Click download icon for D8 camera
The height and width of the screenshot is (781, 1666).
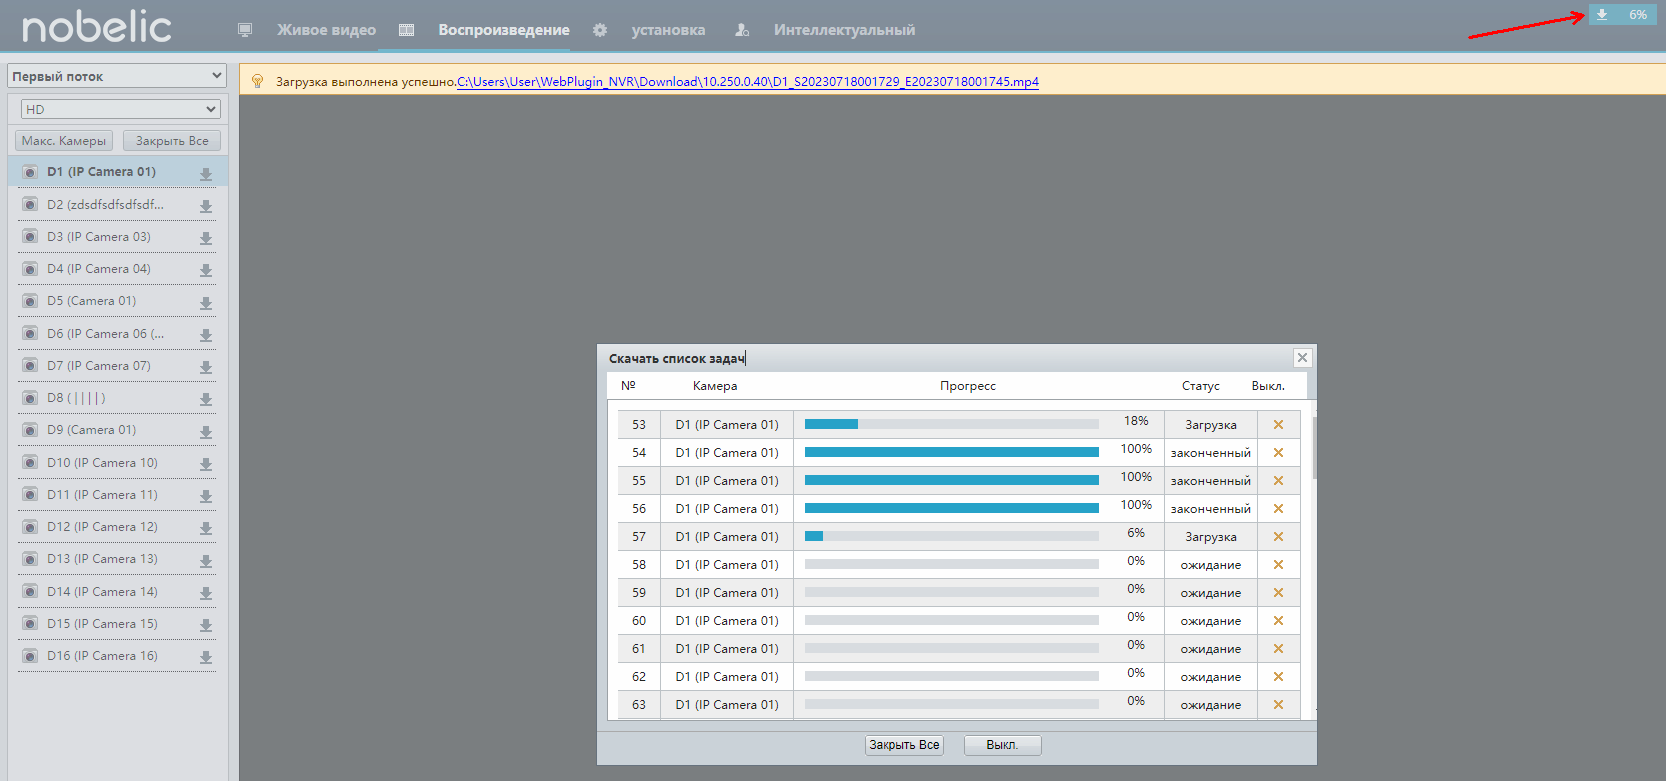[x=206, y=399]
